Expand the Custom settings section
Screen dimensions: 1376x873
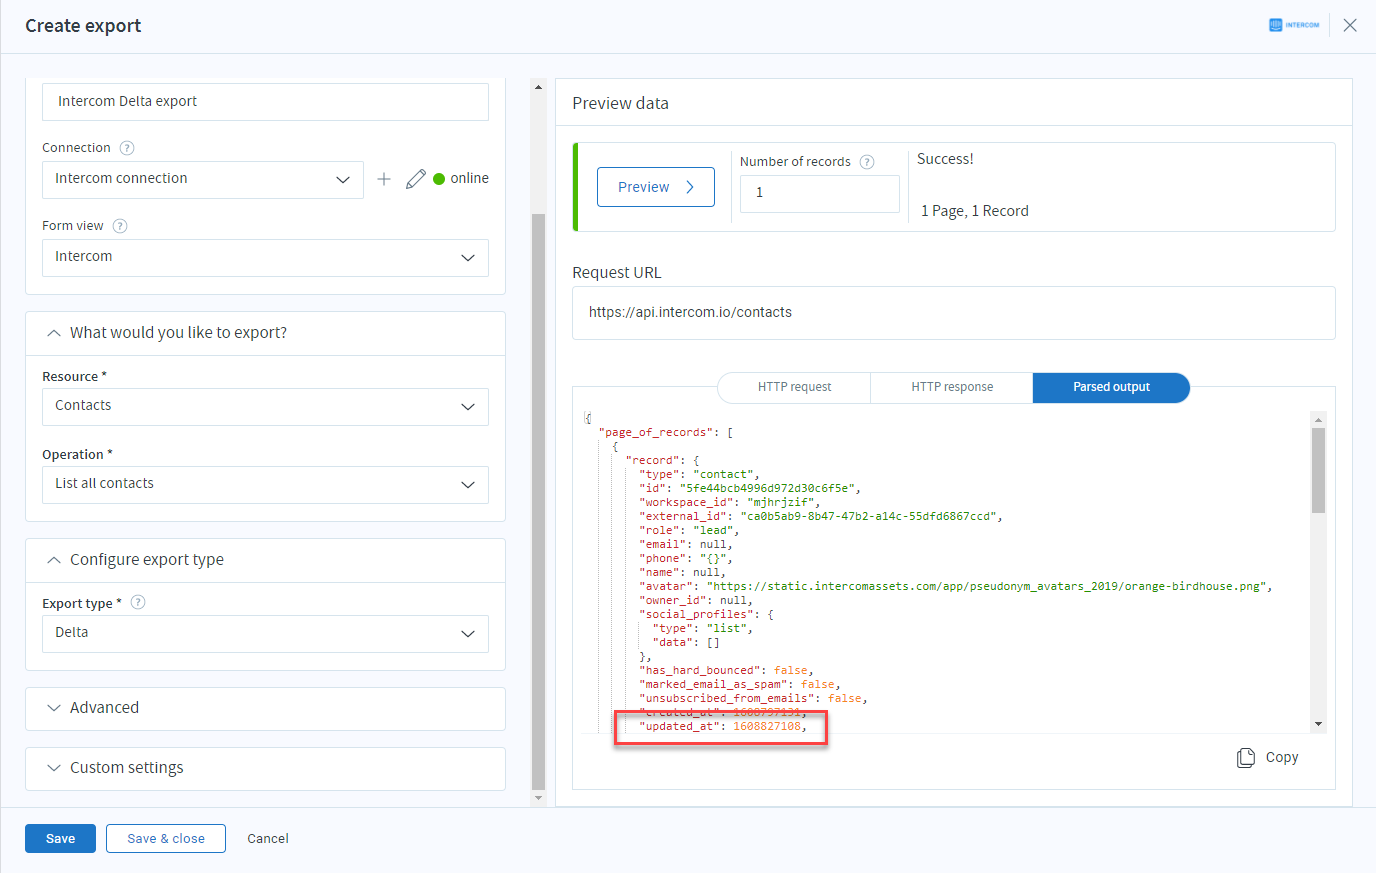(x=265, y=768)
